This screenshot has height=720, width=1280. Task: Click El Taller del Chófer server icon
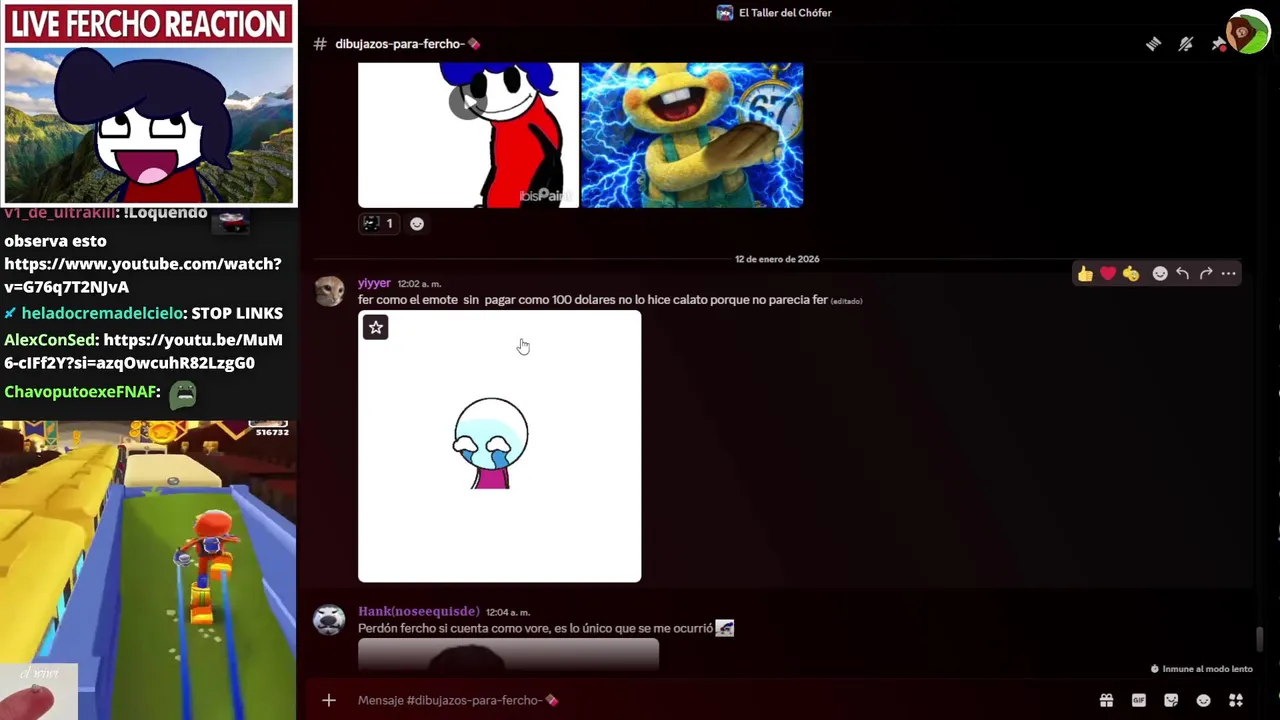[725, 13]
